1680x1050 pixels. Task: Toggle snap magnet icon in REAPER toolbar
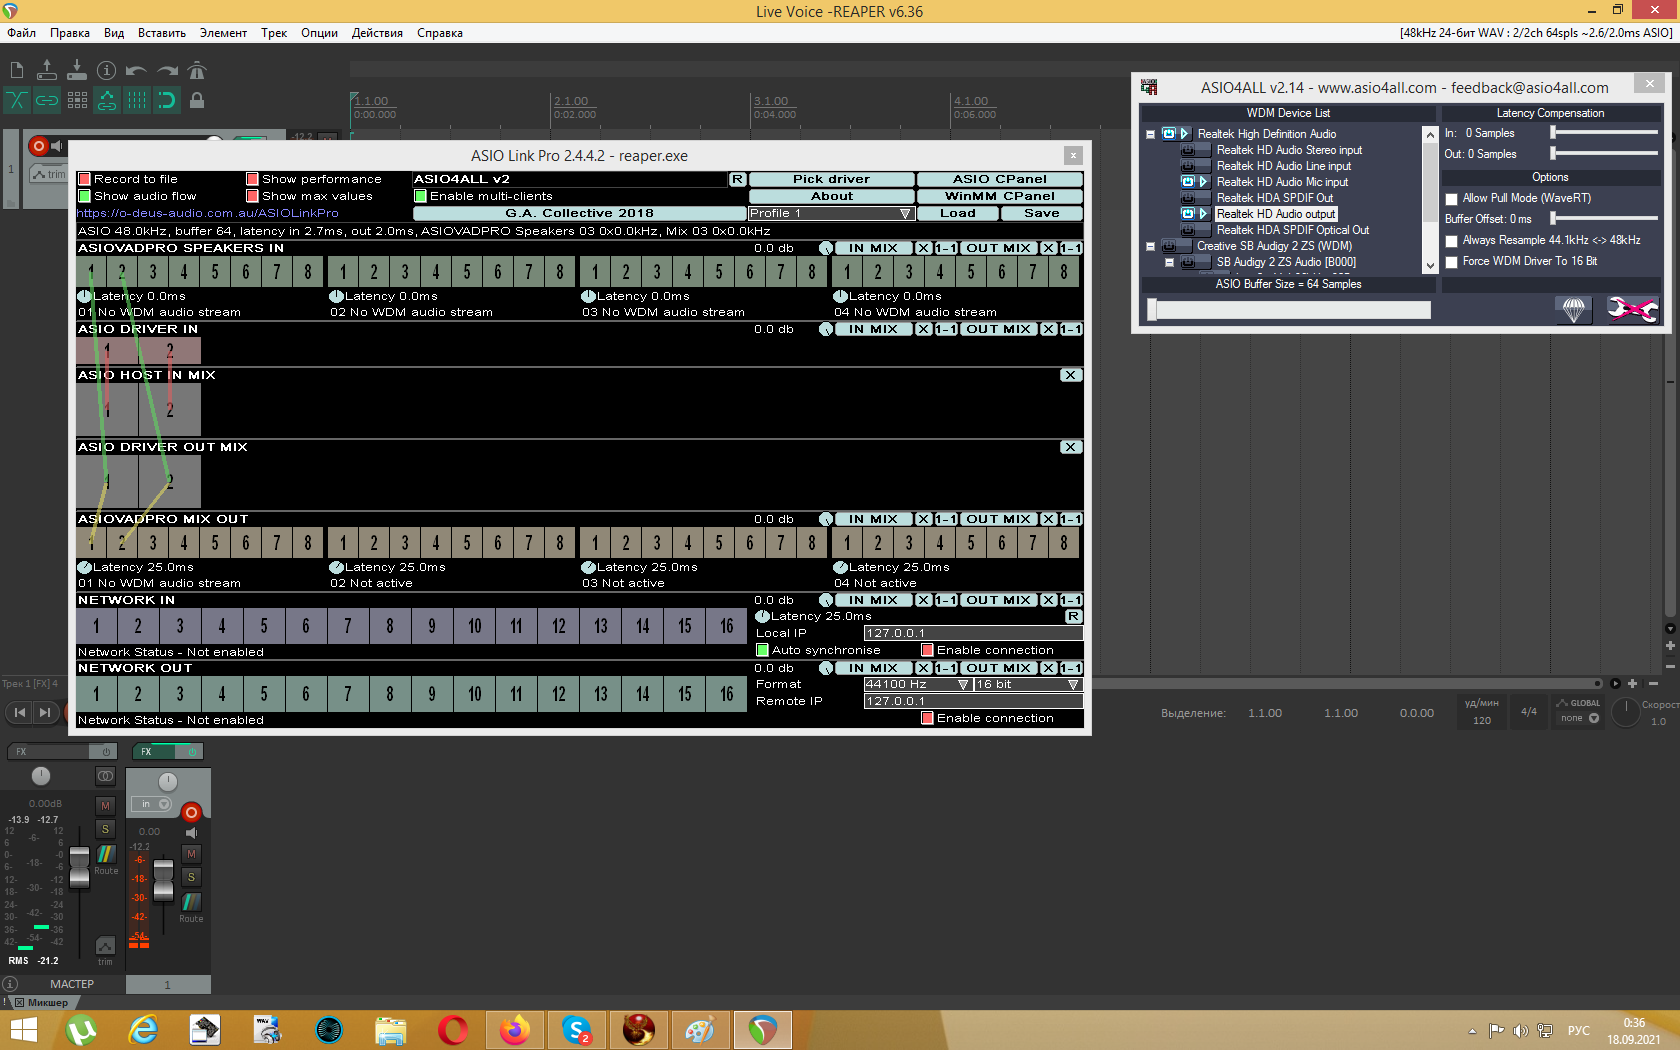click(x=167, y=100)
